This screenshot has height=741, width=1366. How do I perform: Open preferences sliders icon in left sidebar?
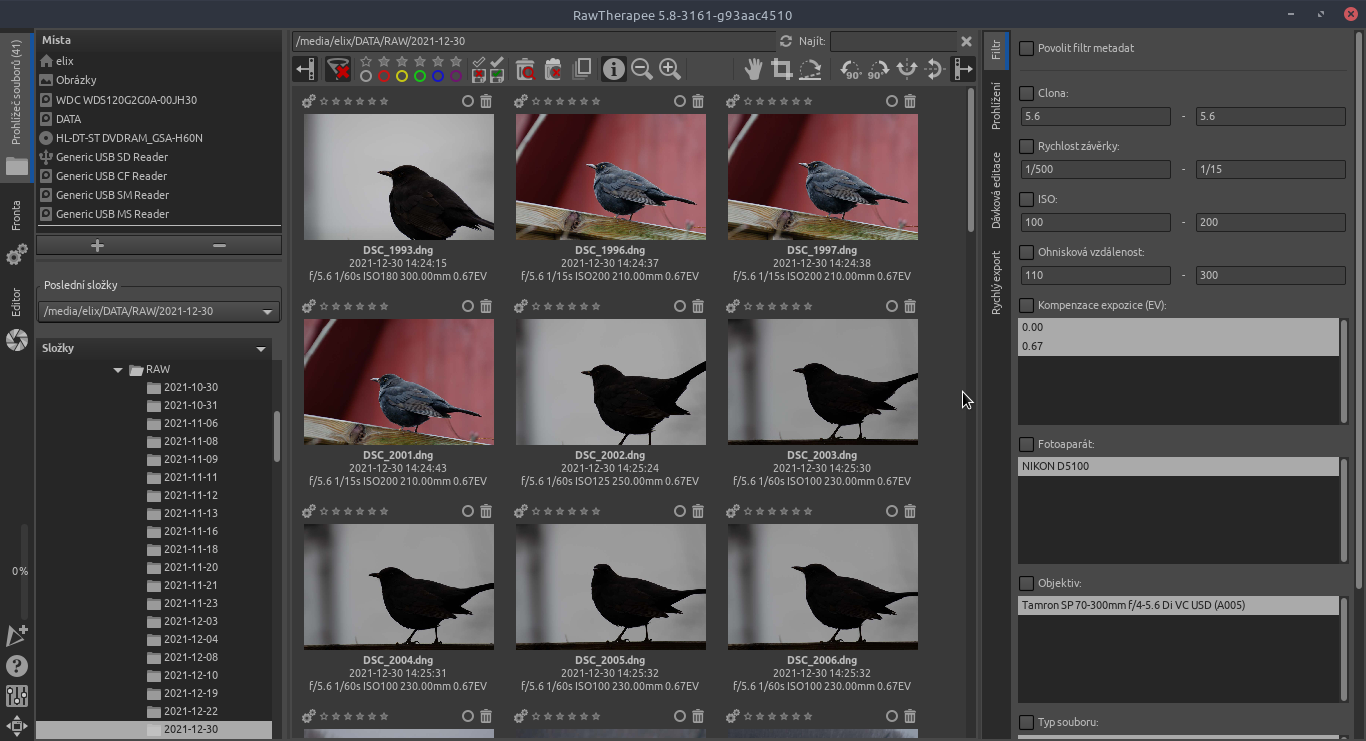pyautogui.click(x=17, y=696)
